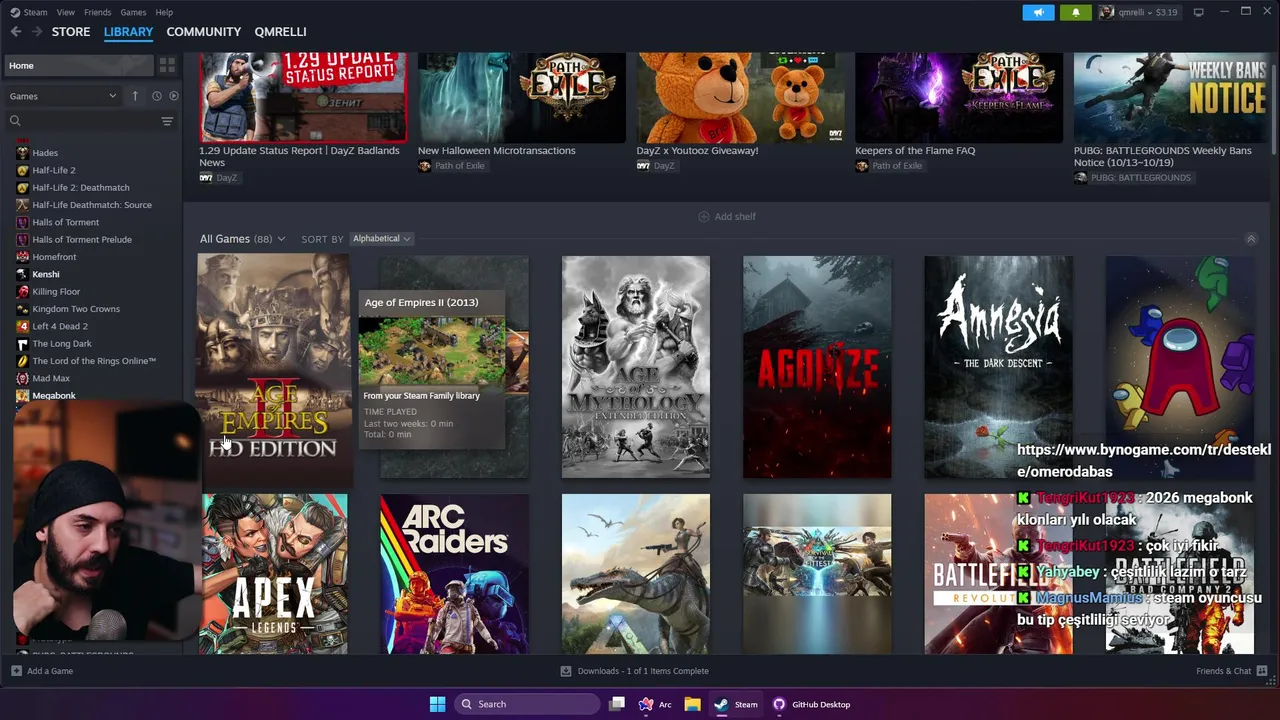Open the Games menu

(x=133, y=12)
